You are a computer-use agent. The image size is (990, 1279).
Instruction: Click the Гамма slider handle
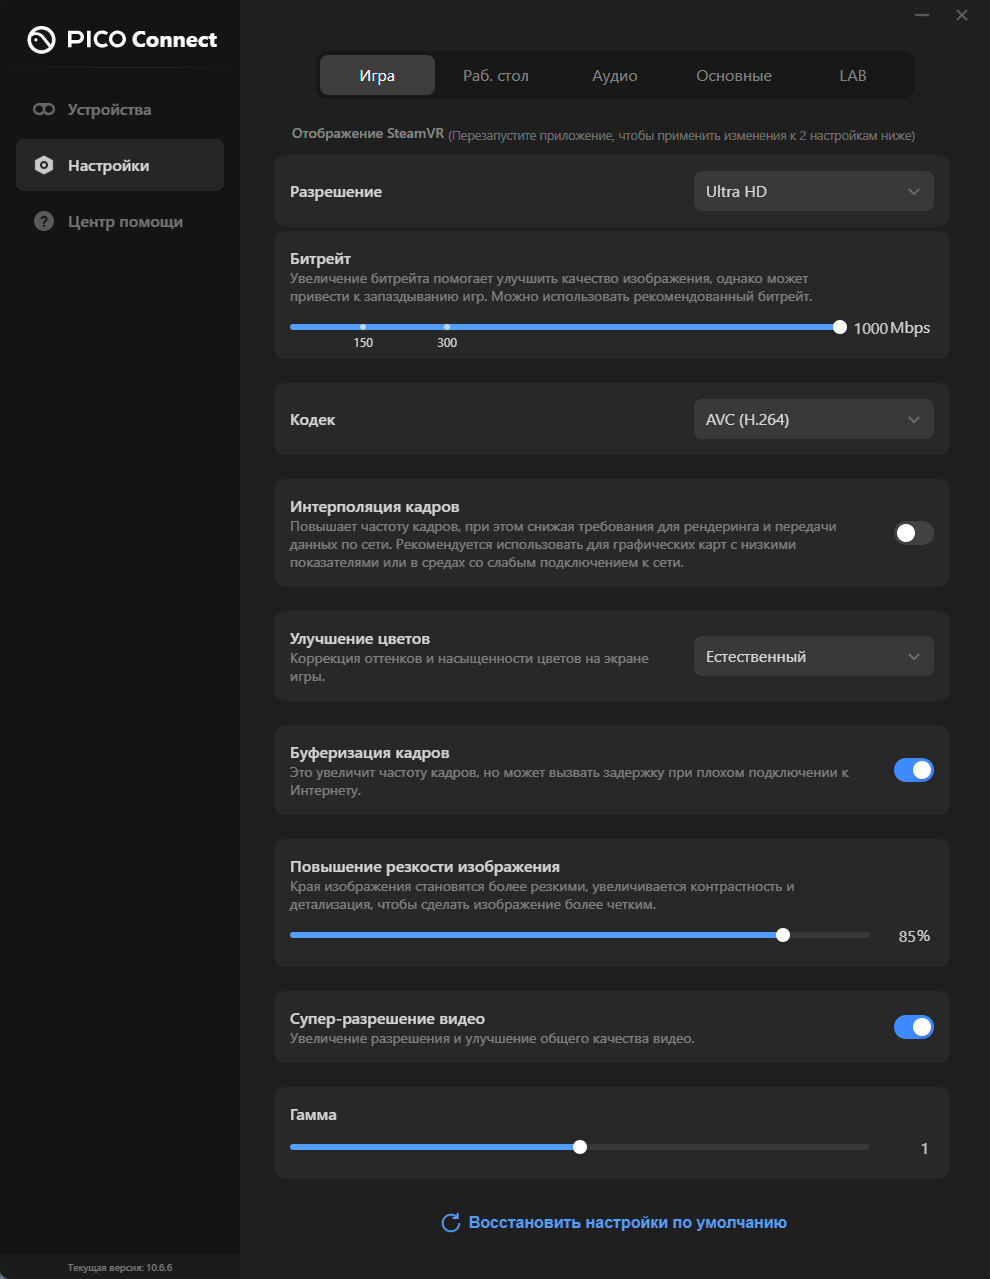(580, 1147)
